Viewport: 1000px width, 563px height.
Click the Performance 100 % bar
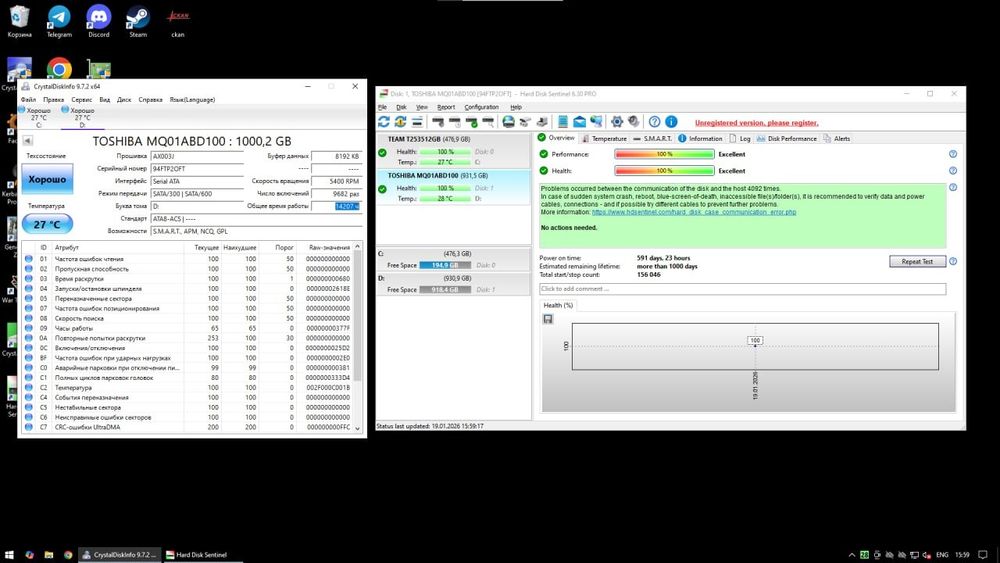664,154
